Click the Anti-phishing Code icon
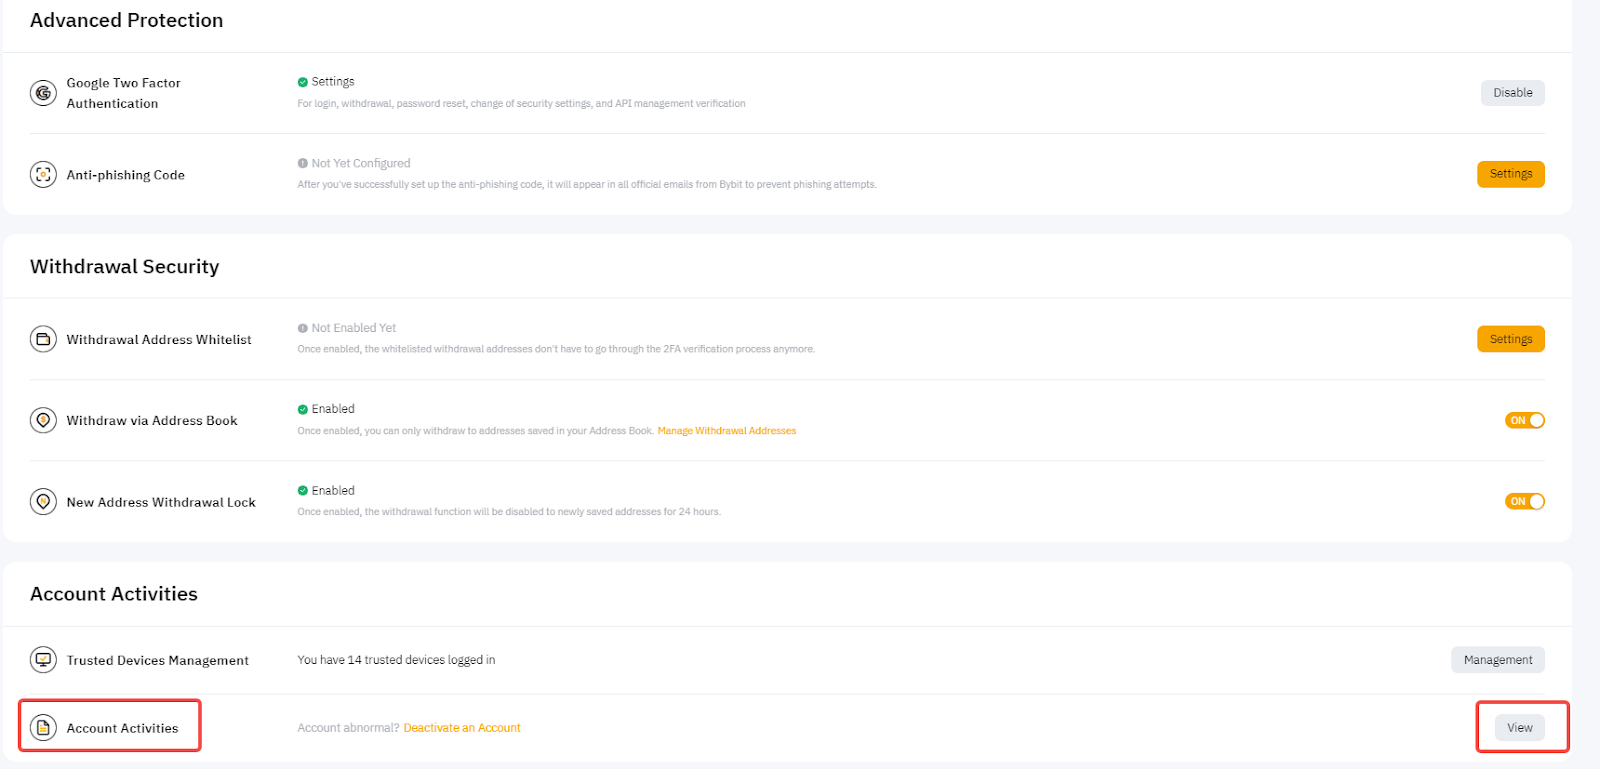This screenshot has width=1600, height=769. 43,175
